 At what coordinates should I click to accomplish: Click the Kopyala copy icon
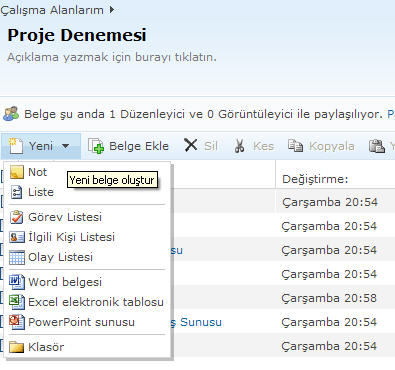click(x=295, y=146)
